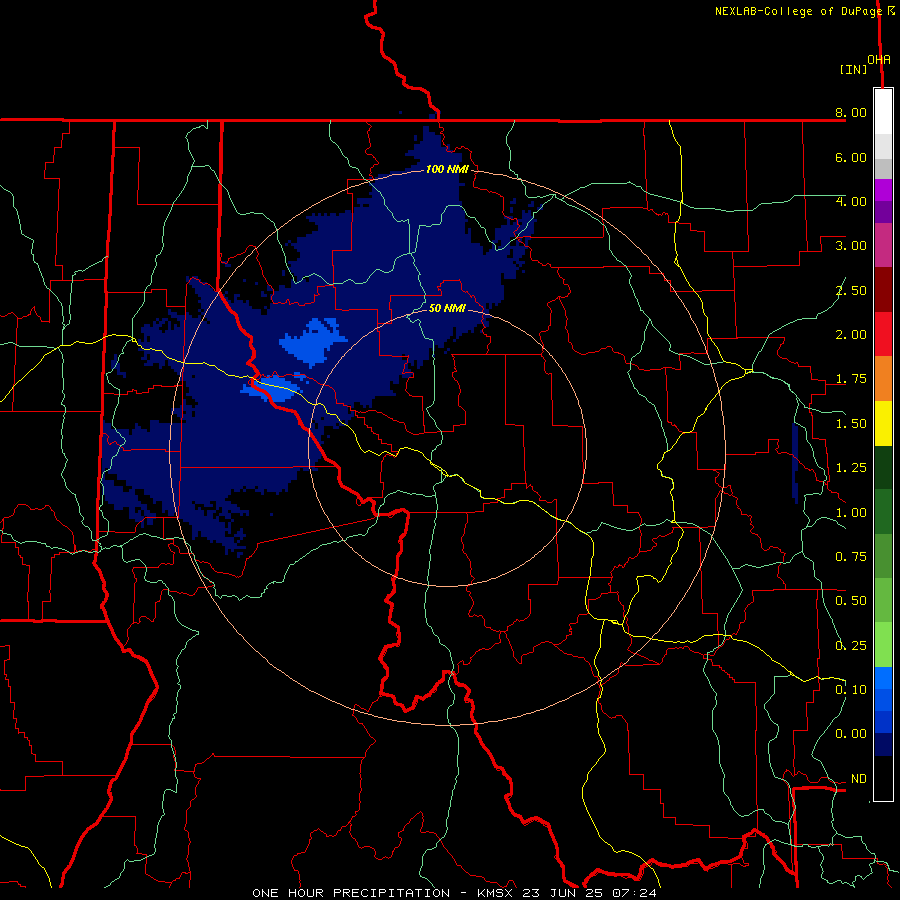Click the dark navy legend color block
The height and width of the screenshot is (900, 900).
tap(883, 745)
